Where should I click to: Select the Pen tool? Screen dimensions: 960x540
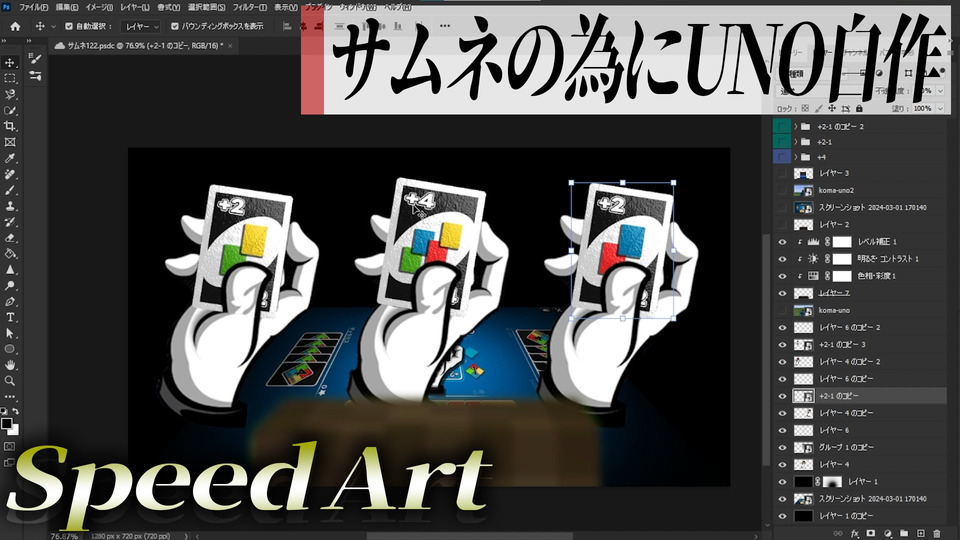click(x=10, y=301)
